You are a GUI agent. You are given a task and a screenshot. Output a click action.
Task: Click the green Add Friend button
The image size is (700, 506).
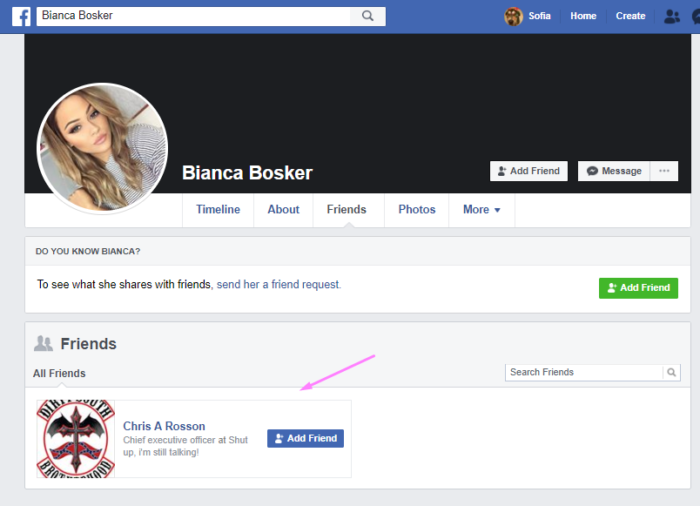pos(638,288)
